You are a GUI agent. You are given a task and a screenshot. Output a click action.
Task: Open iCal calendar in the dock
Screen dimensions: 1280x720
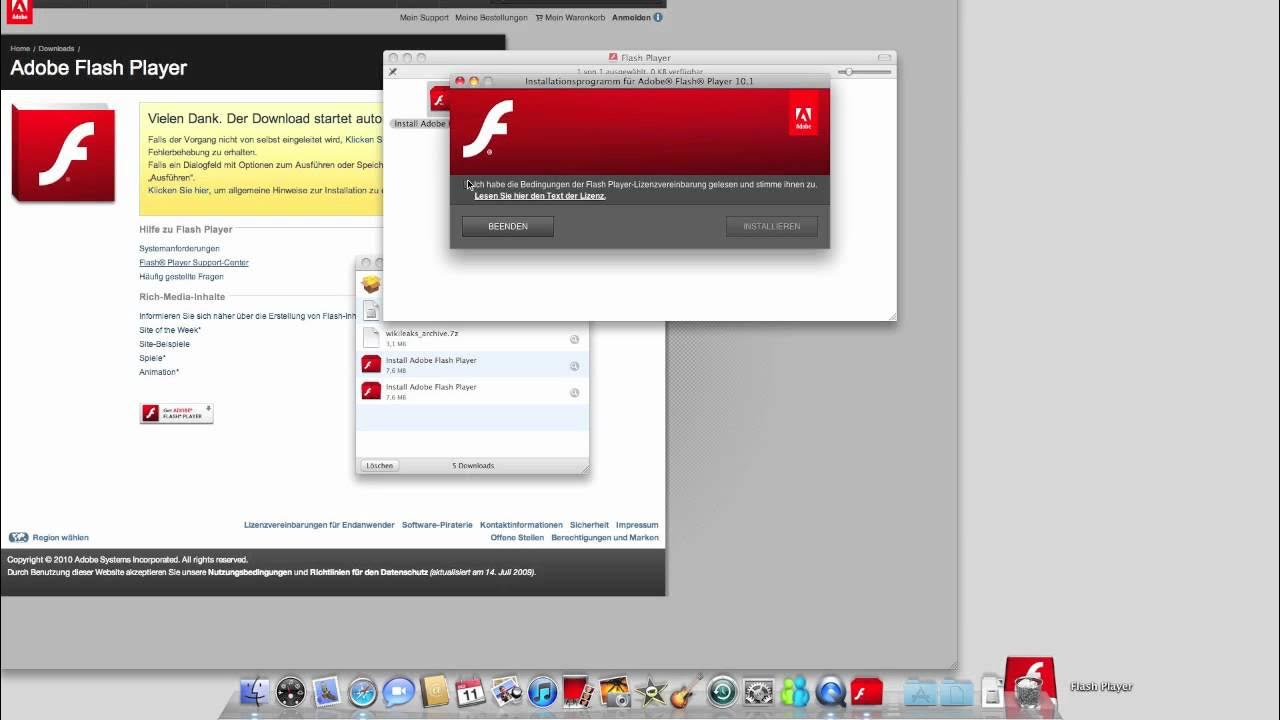[x=470, y=692]
